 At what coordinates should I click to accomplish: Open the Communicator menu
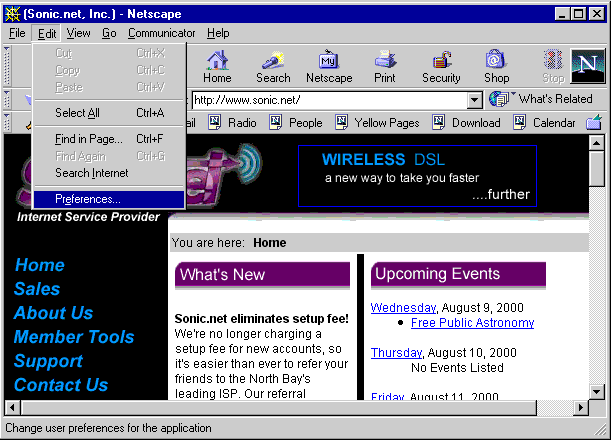161,34
